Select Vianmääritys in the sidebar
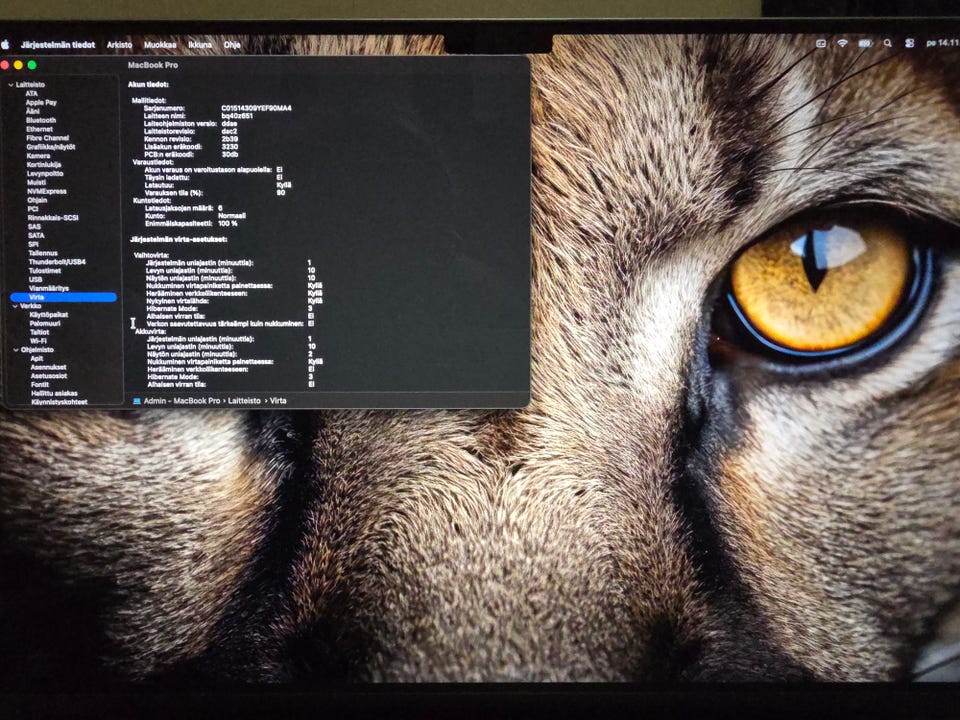 [49, 288]
